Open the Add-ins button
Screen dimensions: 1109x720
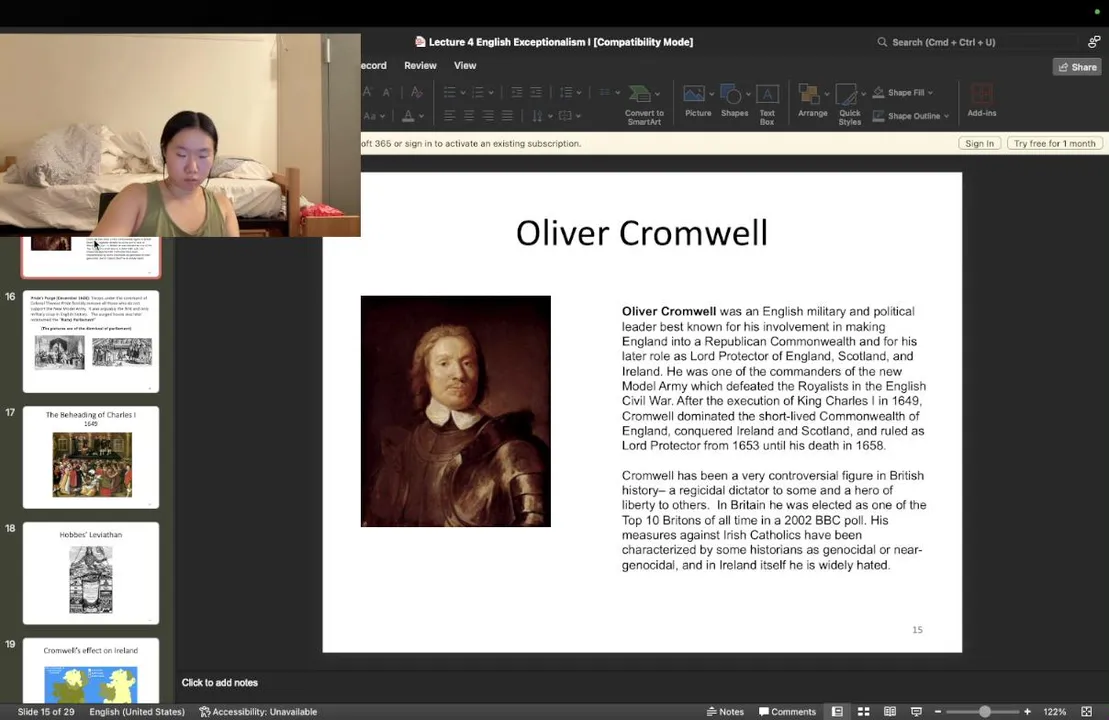982,100
